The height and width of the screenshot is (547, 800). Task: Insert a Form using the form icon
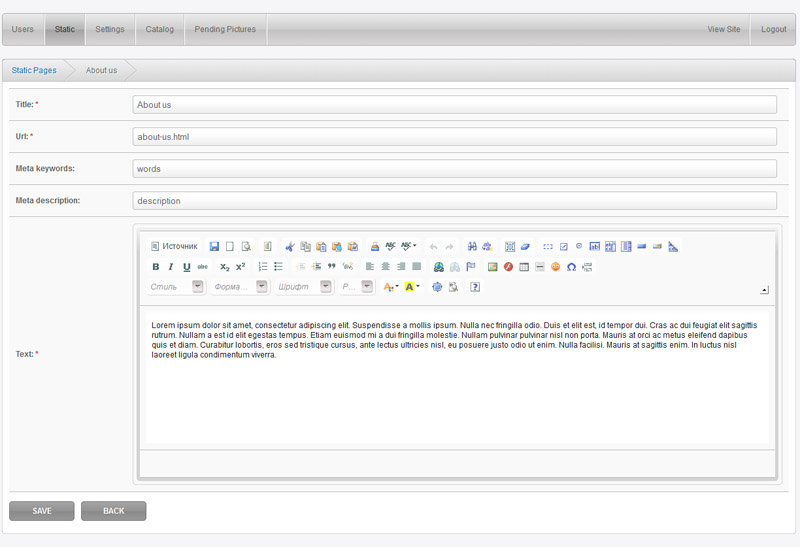548,246
